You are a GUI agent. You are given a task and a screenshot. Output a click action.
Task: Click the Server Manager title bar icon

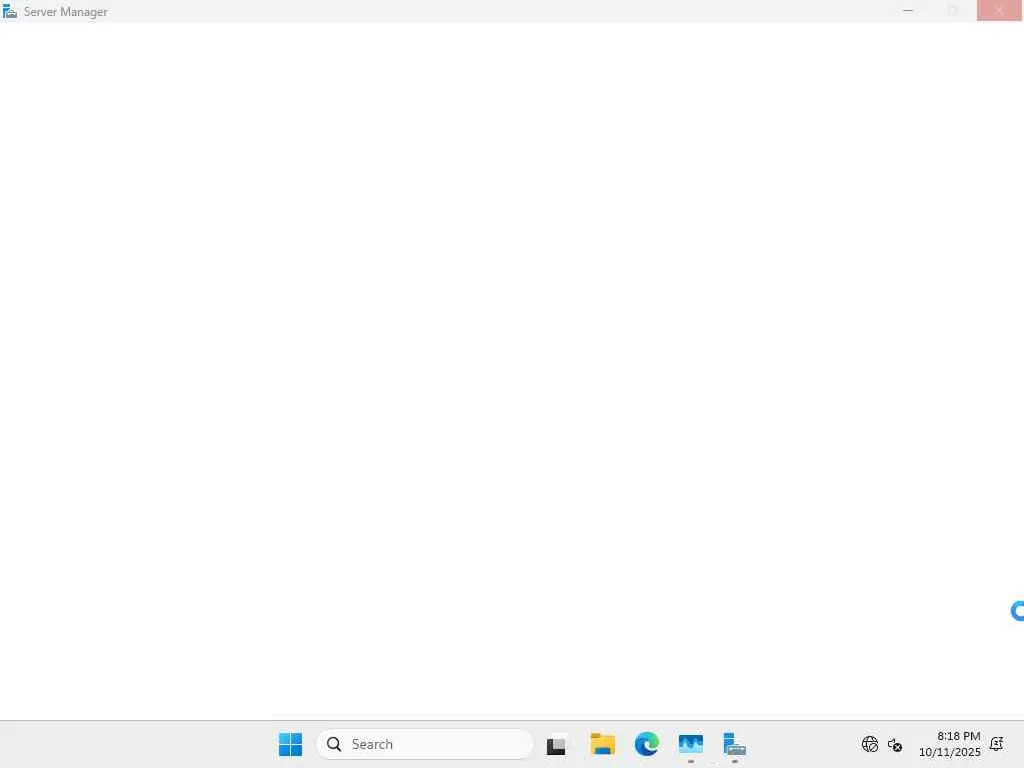[x=10, y=11]
